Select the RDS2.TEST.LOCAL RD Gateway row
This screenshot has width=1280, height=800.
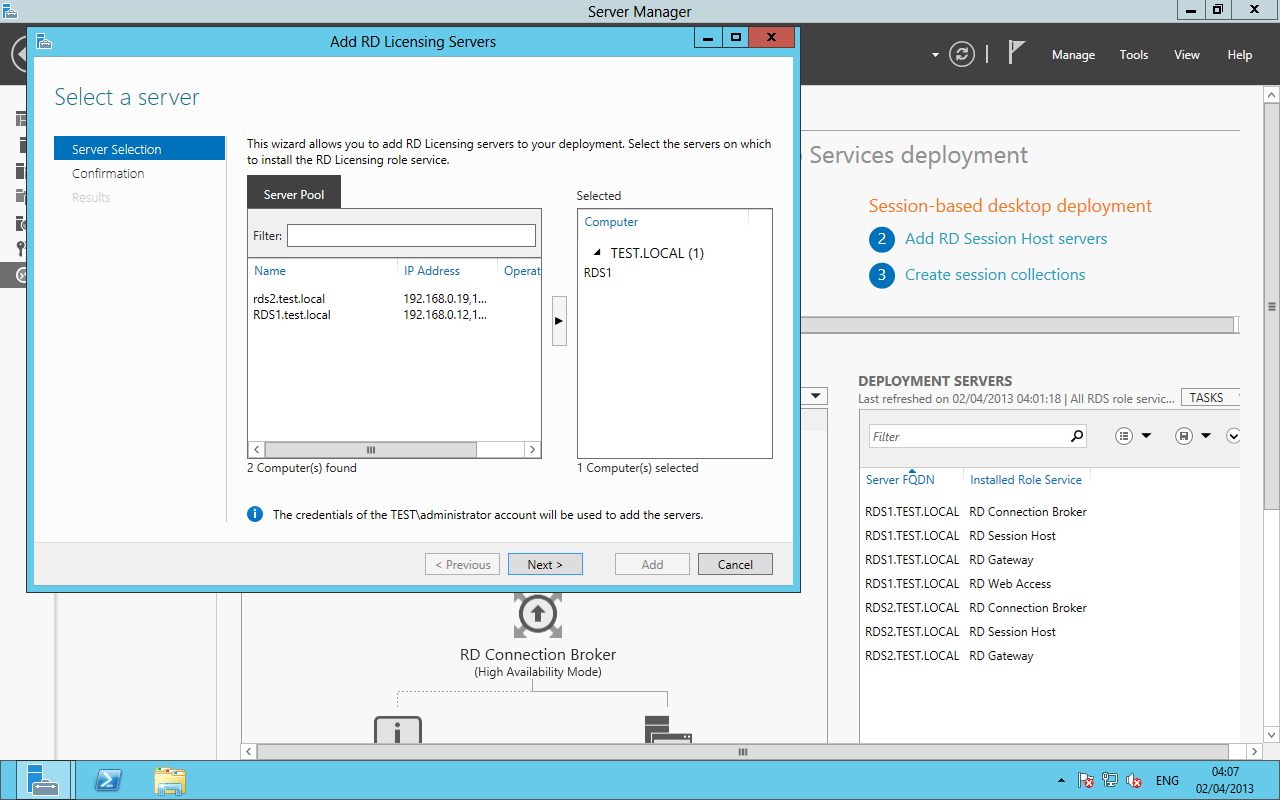point(1049,656)
